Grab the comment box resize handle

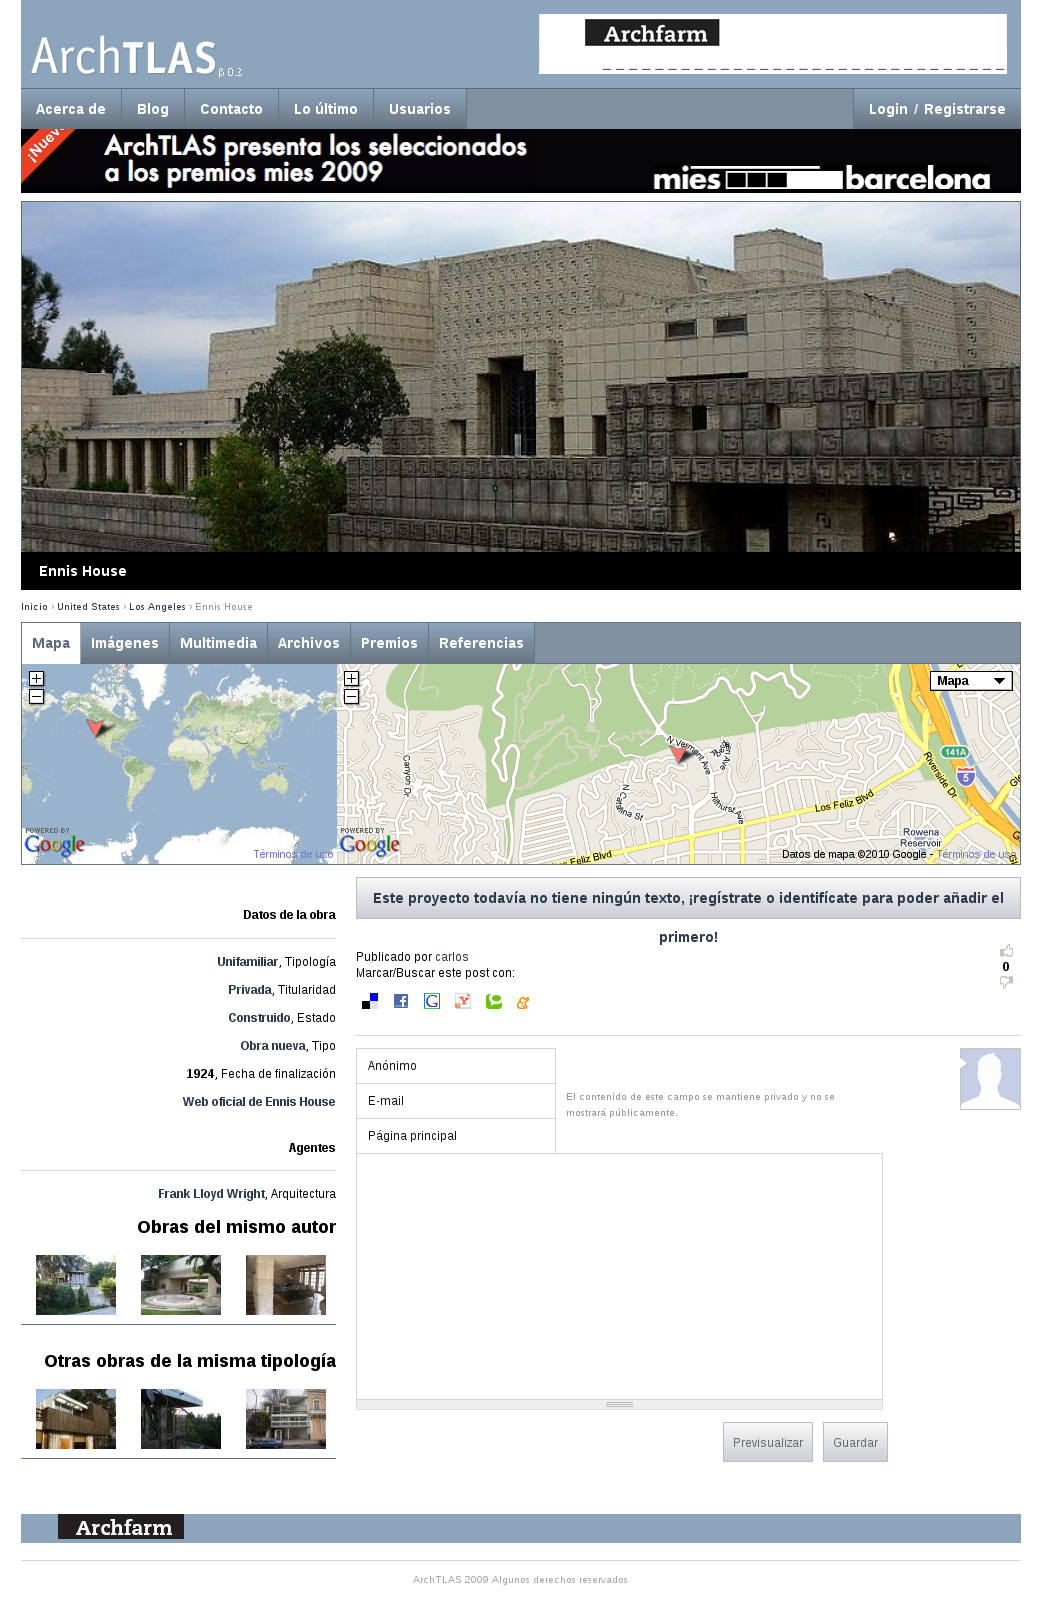pos(619,1404)
